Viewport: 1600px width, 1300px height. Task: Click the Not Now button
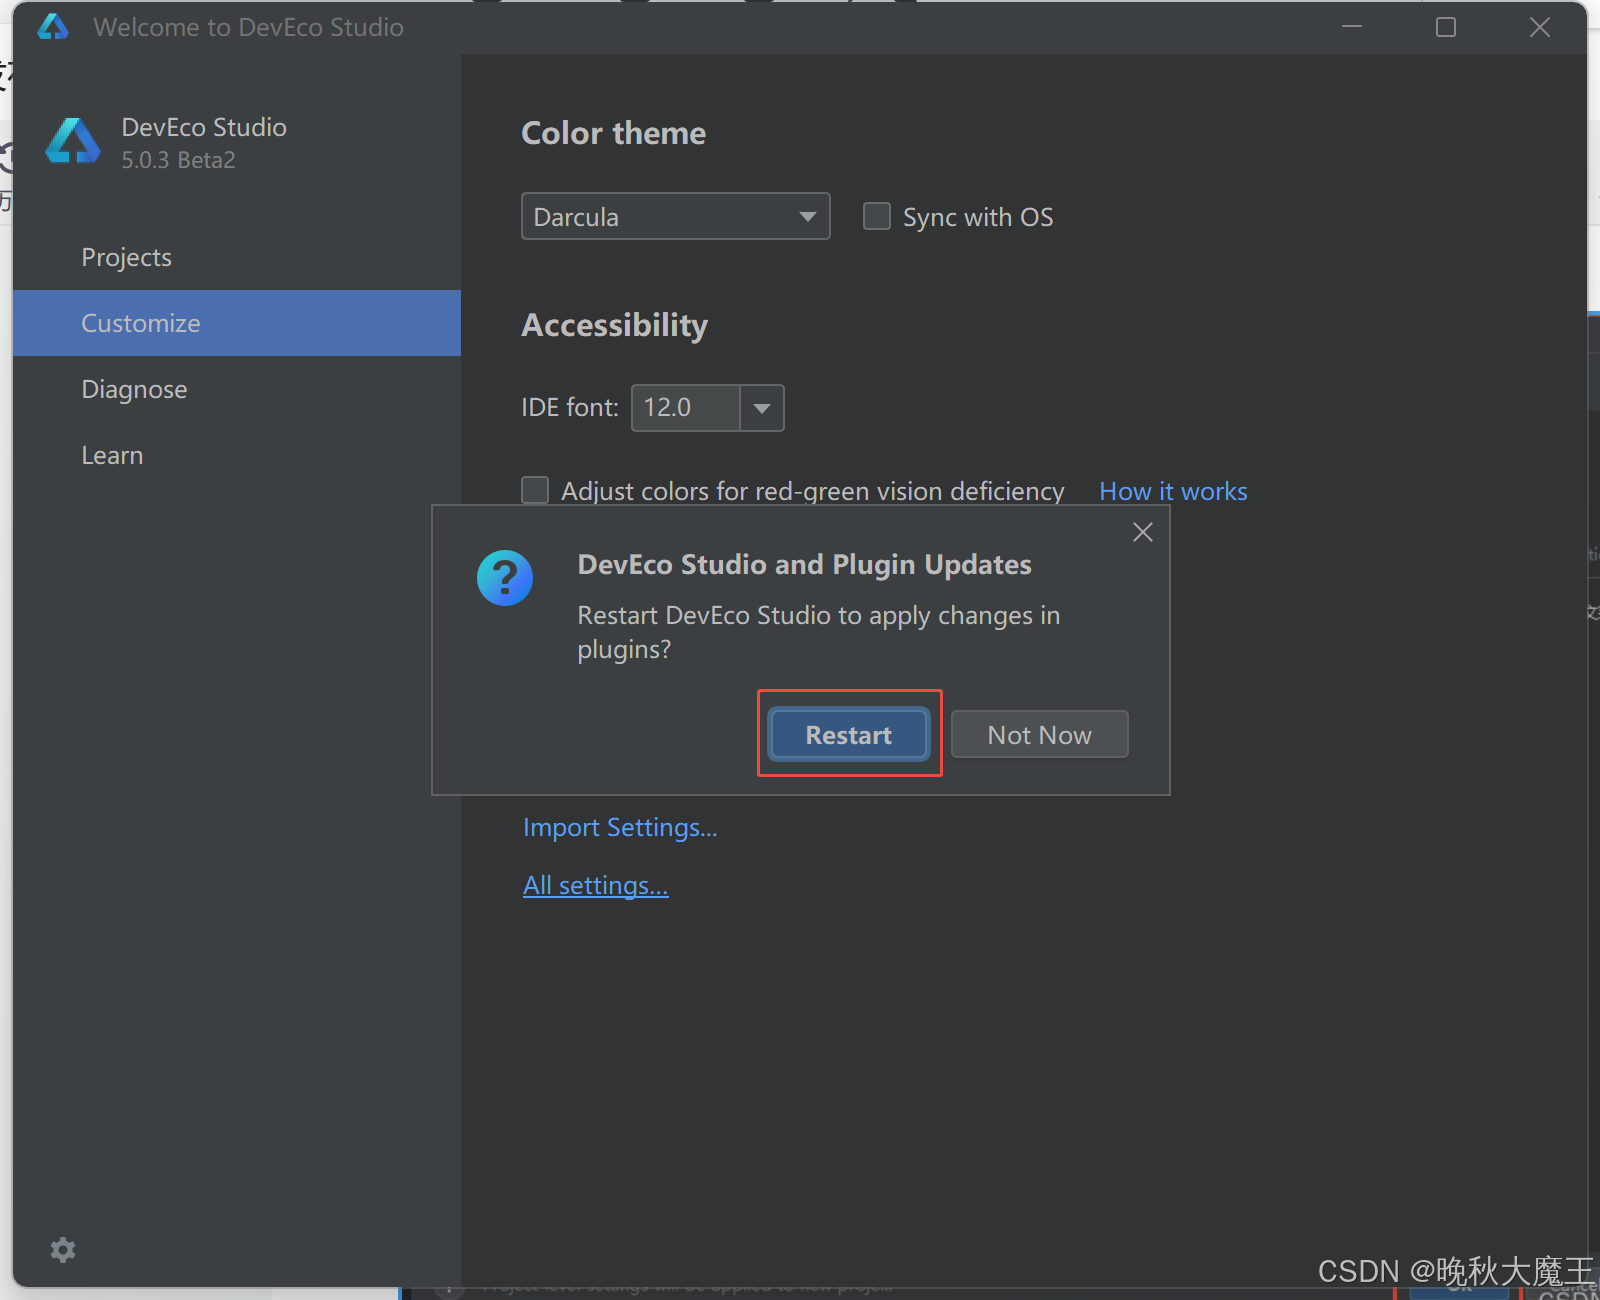click(1039, 735)
